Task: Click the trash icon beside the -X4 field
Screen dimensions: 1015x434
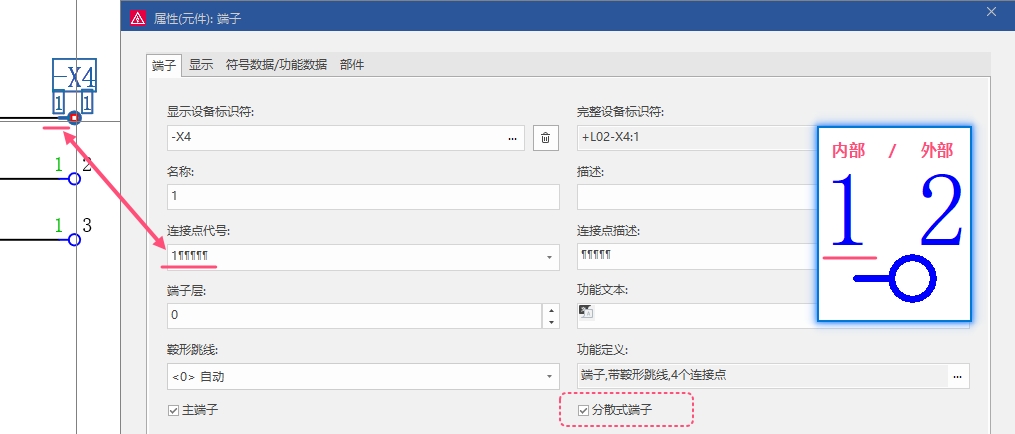Action: (545, 138)
